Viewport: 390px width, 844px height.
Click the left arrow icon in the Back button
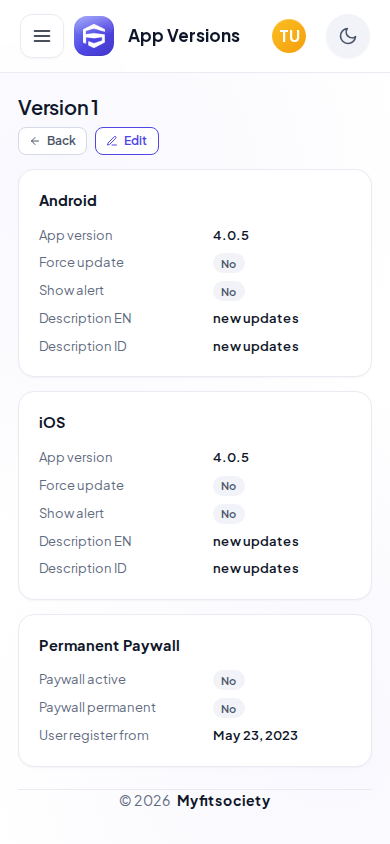click(35, 141)
